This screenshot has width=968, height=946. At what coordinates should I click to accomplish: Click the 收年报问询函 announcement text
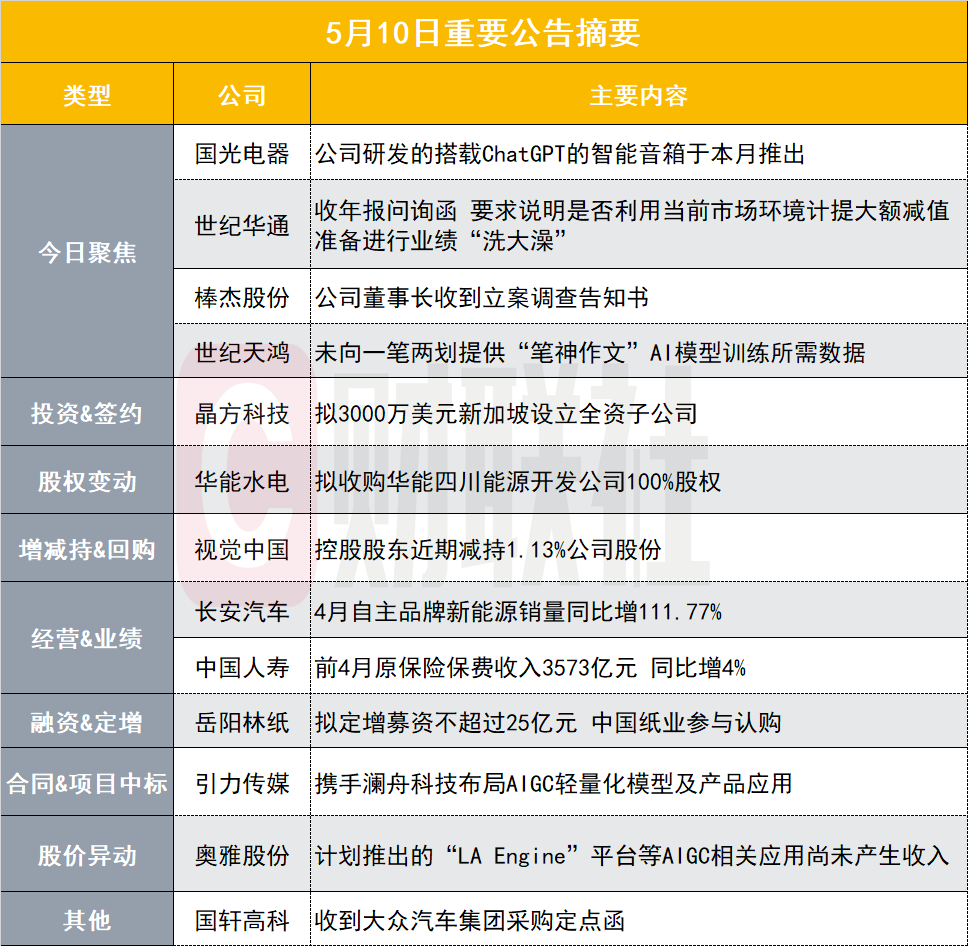[632, 225]
